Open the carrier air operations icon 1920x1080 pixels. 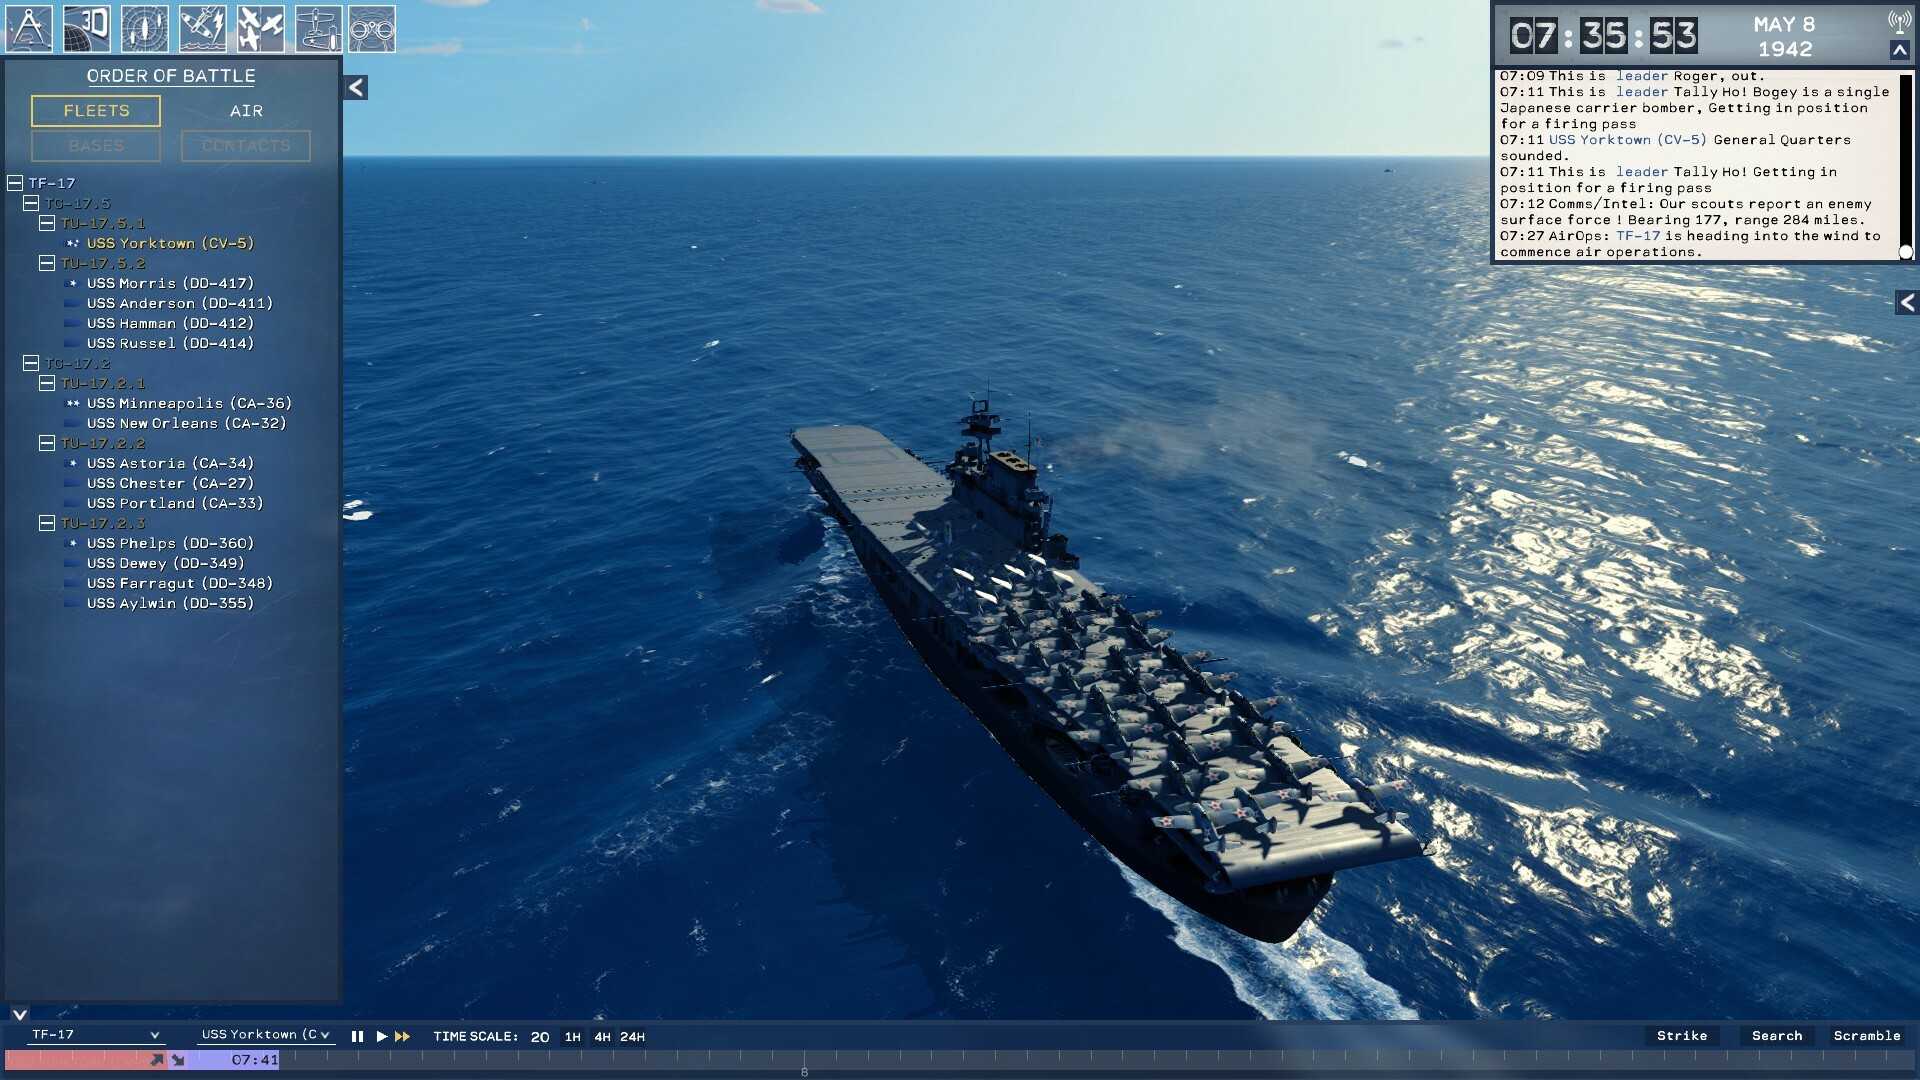coord(320,28)
